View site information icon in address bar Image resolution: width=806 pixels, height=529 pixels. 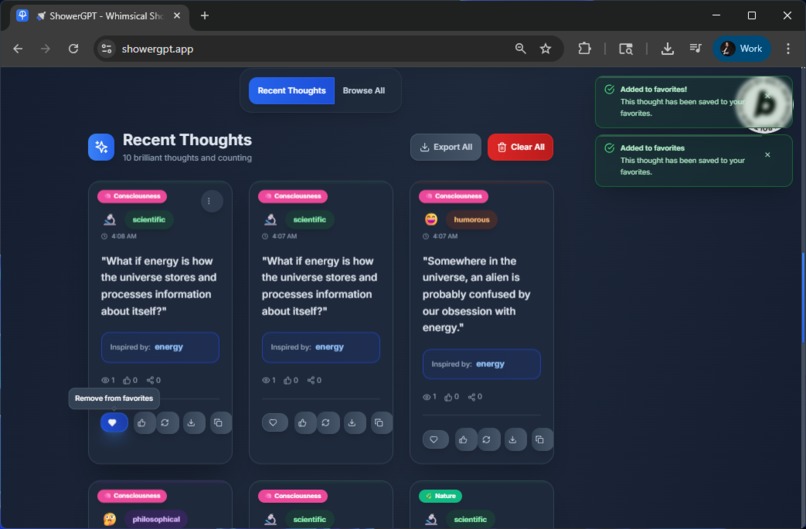pos(106,49)
